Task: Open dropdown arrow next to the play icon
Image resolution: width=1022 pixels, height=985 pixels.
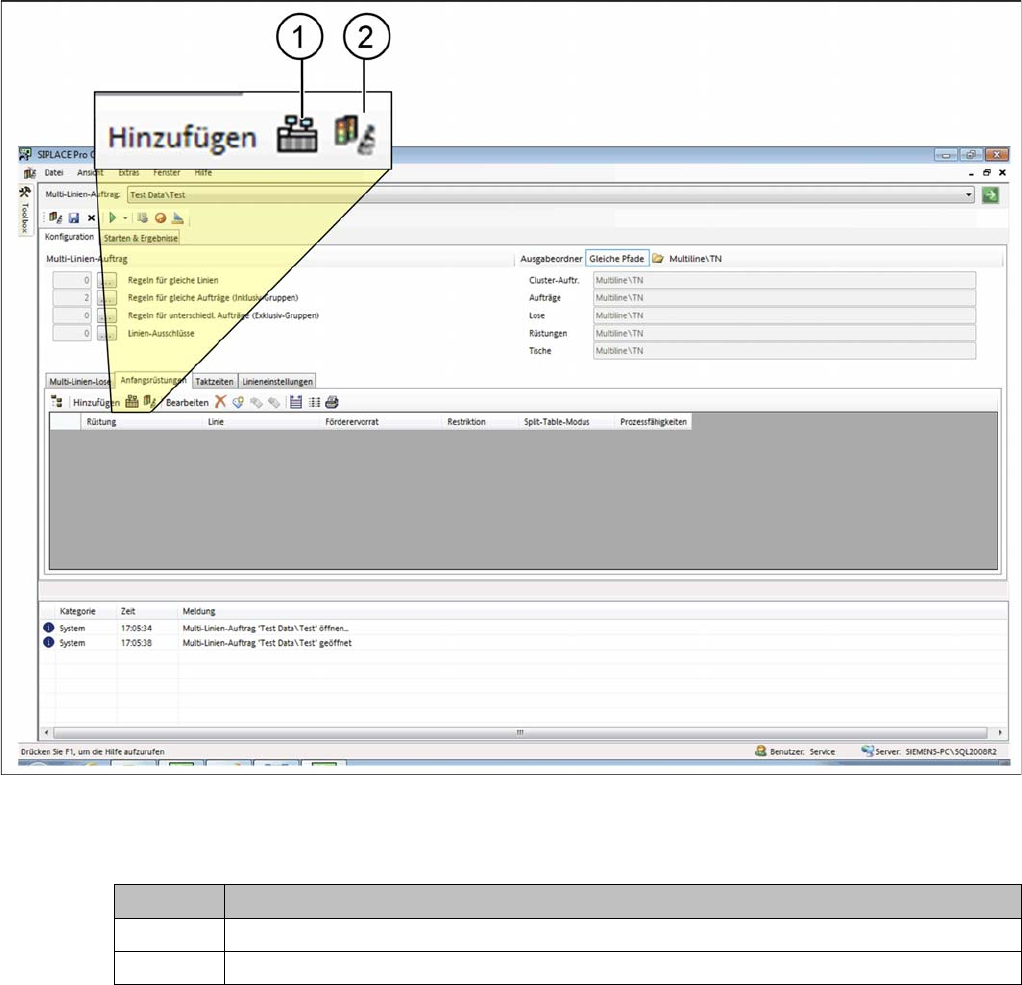Action: pos(125,217)
